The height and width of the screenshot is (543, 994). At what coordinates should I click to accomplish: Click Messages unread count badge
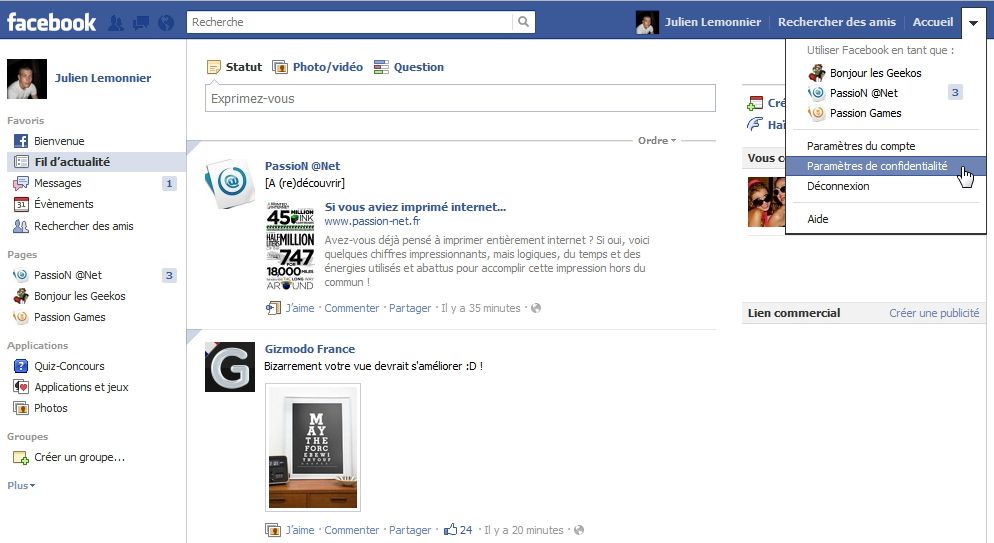tap(169, 183)
